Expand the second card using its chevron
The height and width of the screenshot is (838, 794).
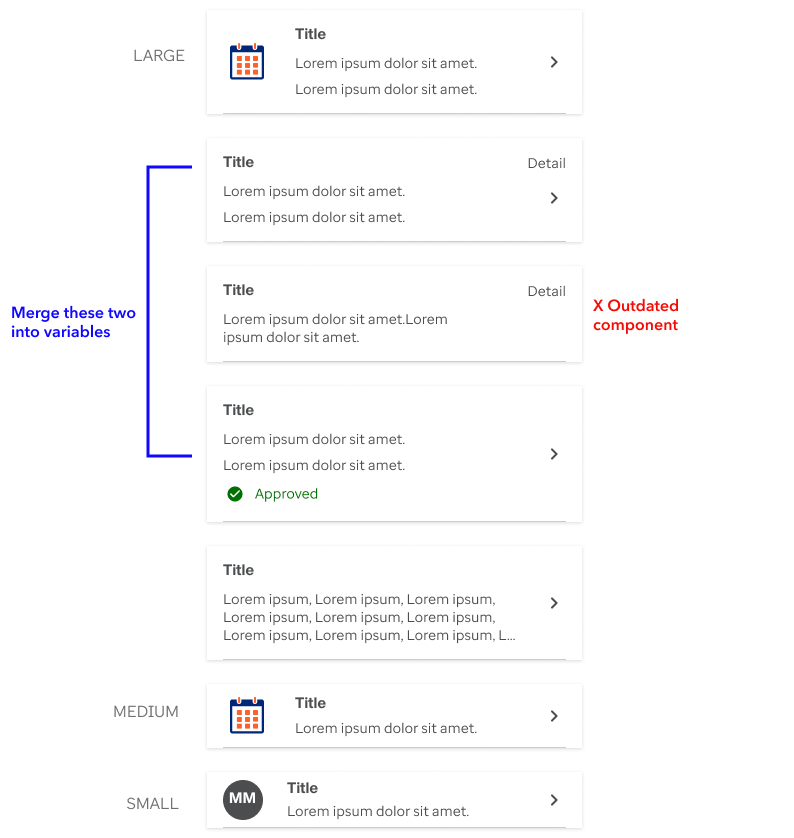pyautogui.click(x=554, y=198)
